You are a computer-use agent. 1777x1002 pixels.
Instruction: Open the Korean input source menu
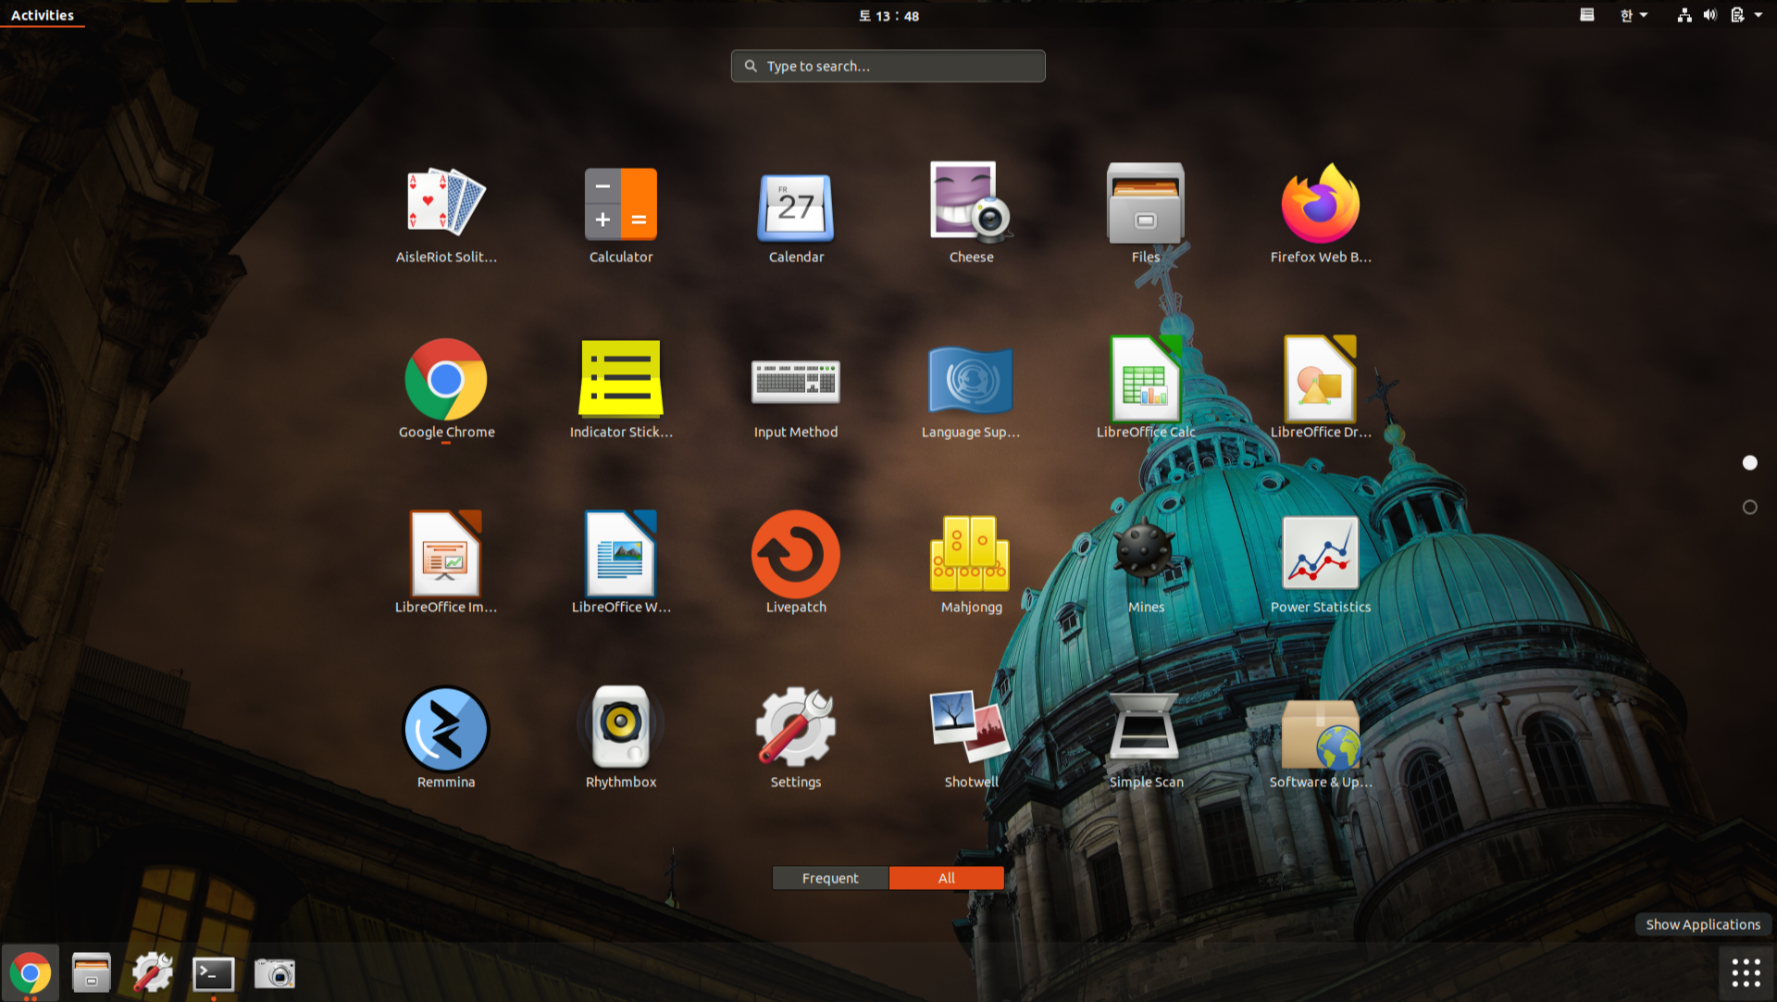tap(1633, 15)
